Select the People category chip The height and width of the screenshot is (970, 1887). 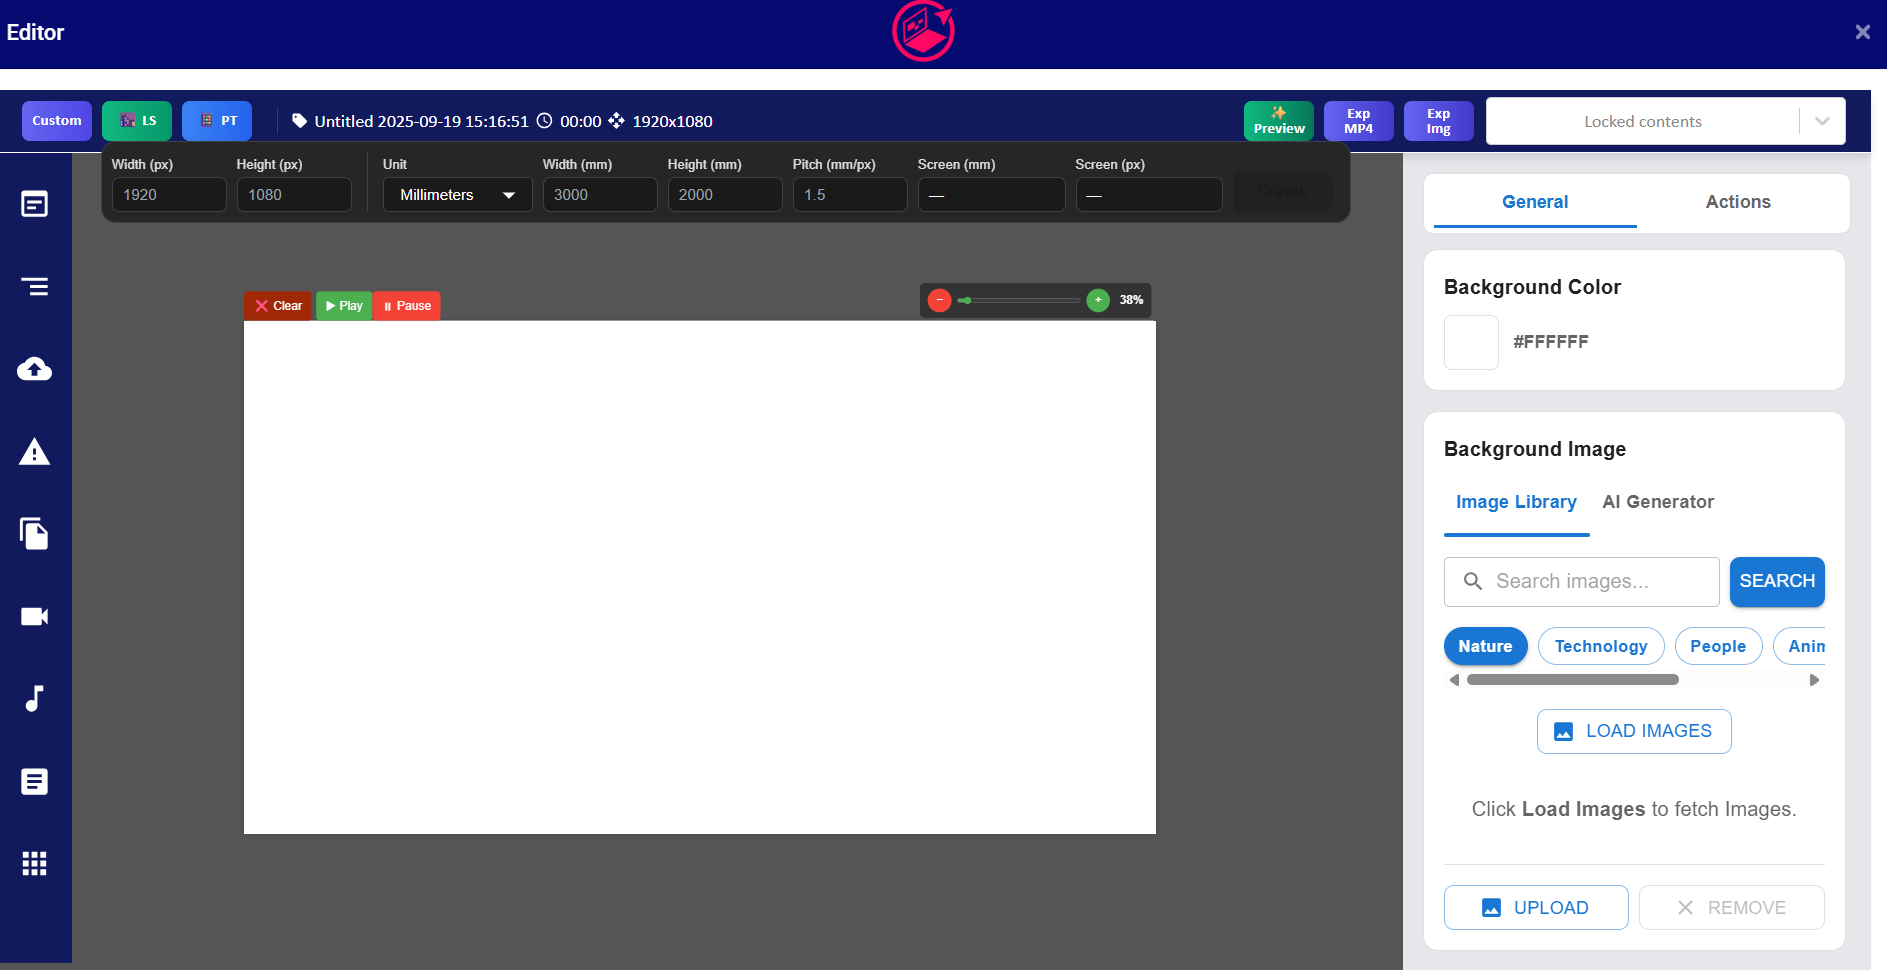(x=1717, y=646)
